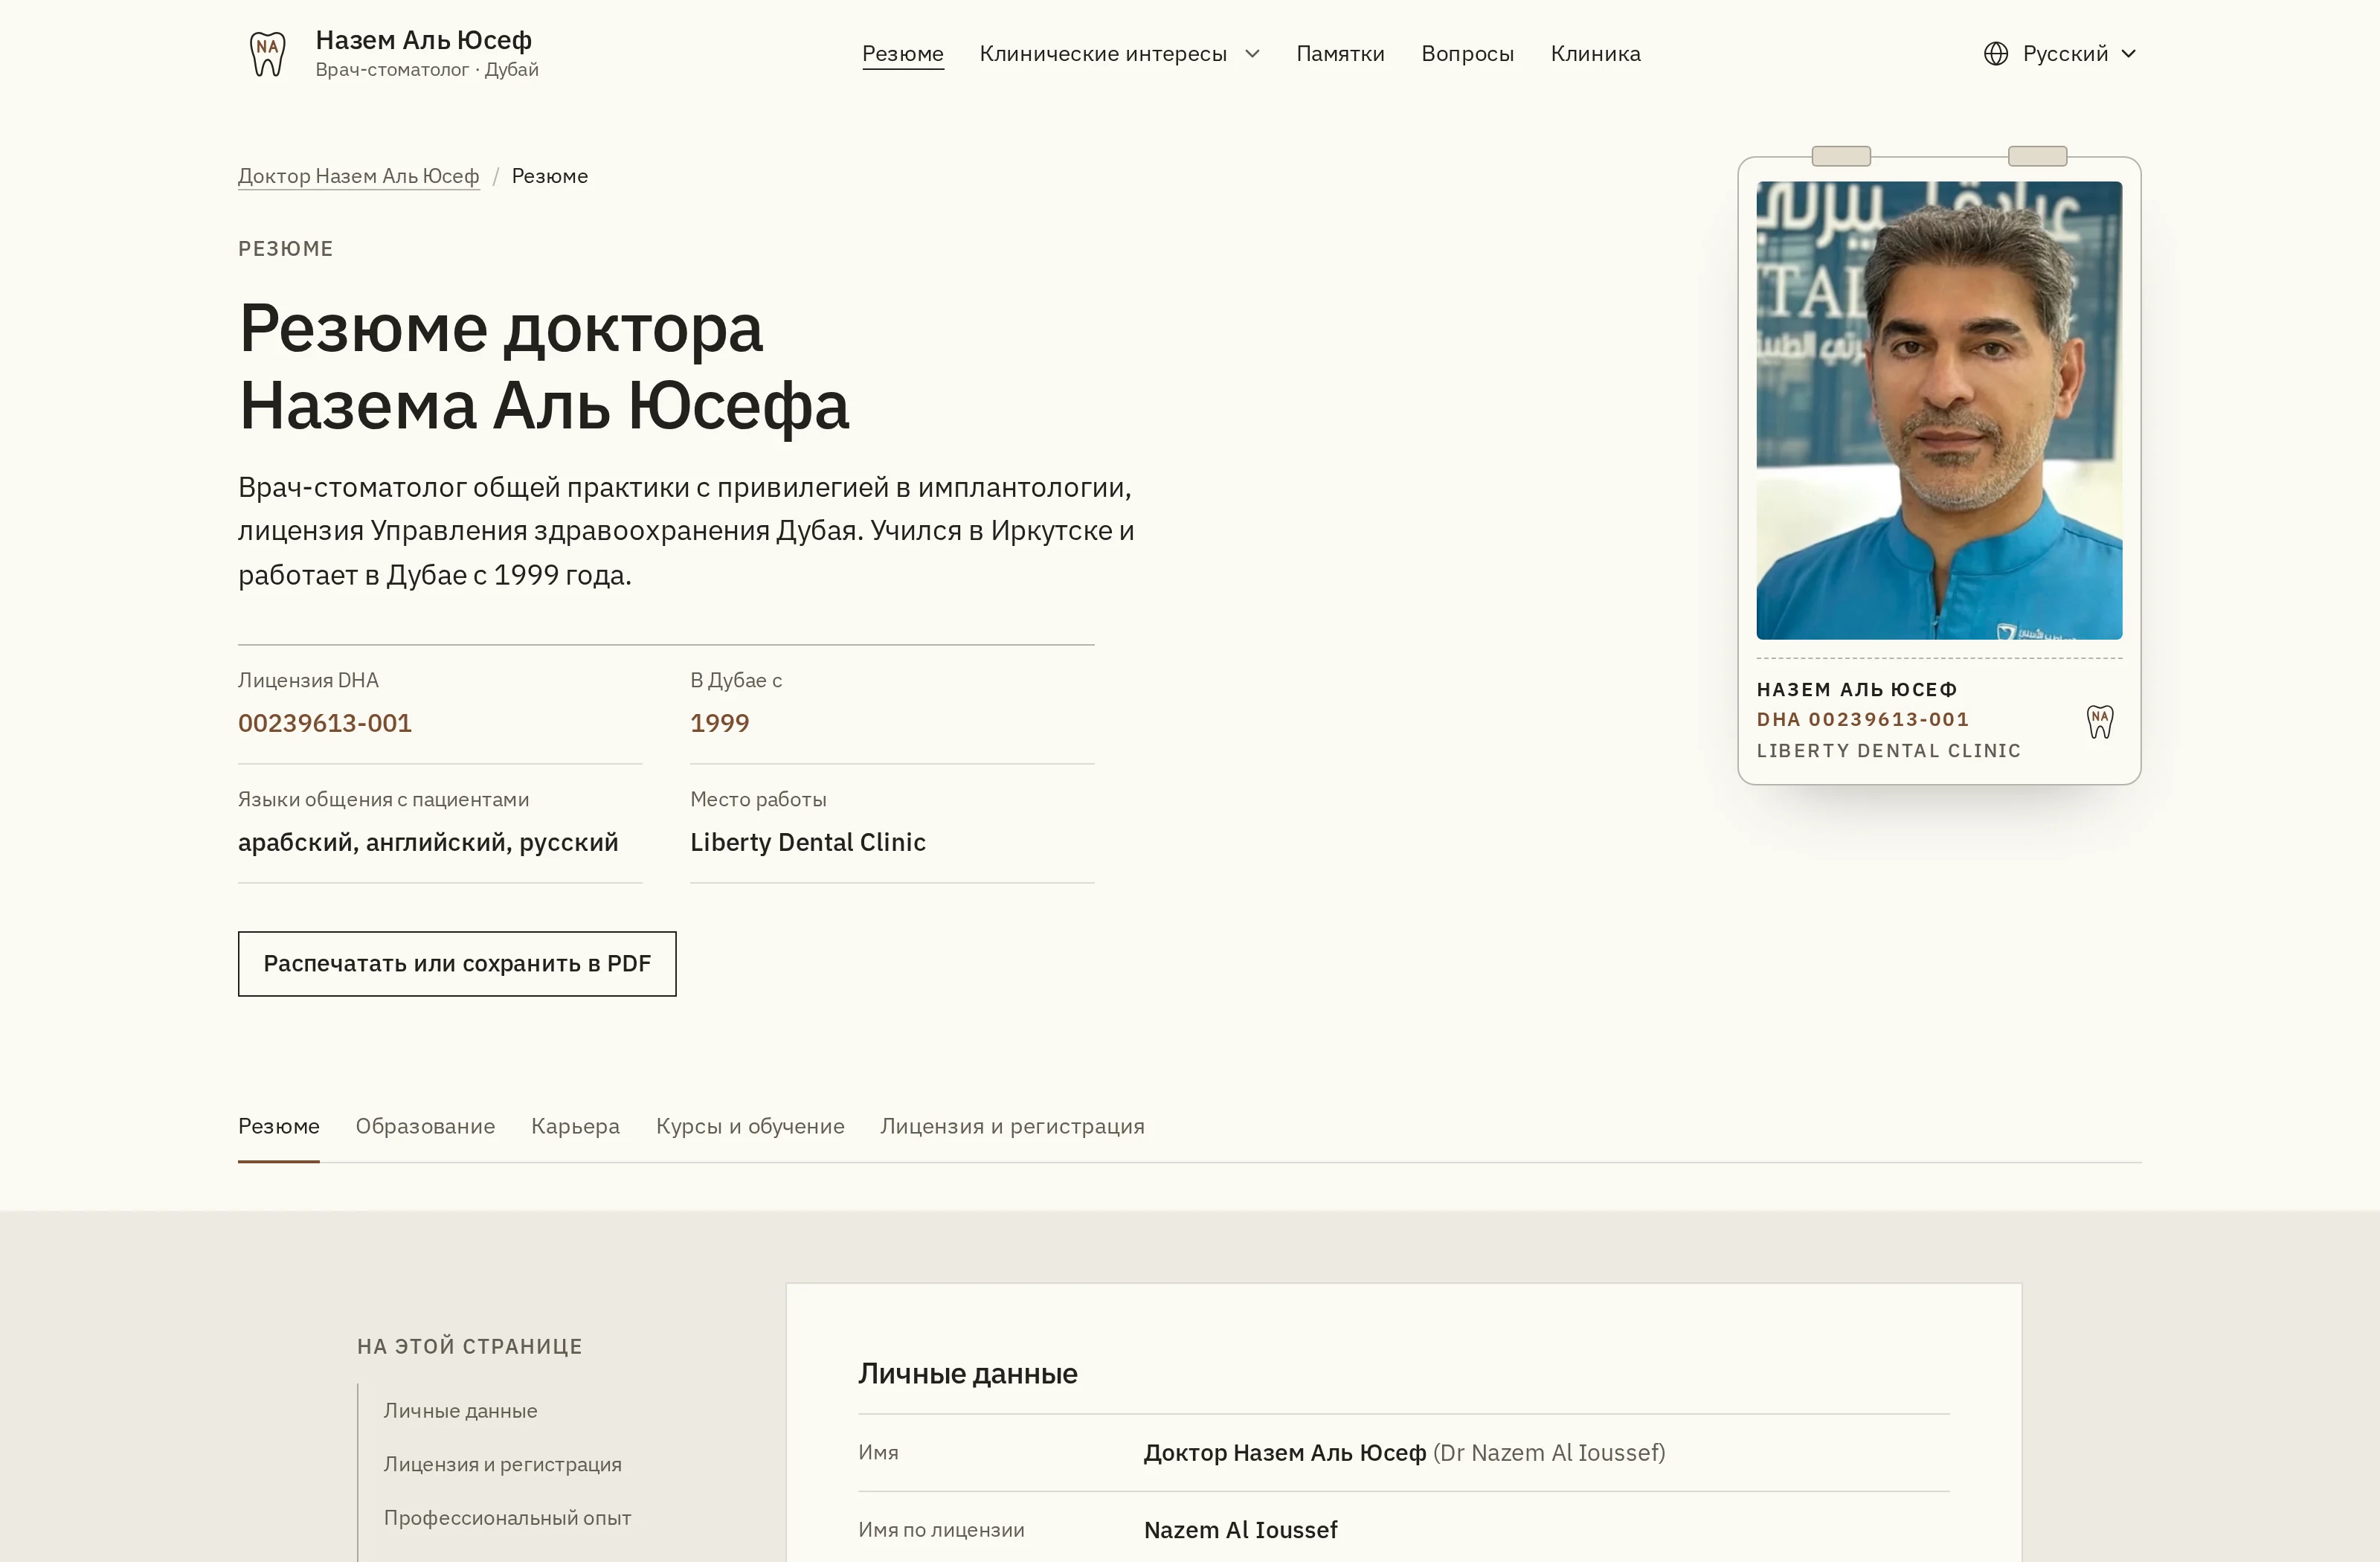Viewport: 2380px width, 1562px height.
Task: Open the Вопросы navigation item
Action: (1467, 54)
